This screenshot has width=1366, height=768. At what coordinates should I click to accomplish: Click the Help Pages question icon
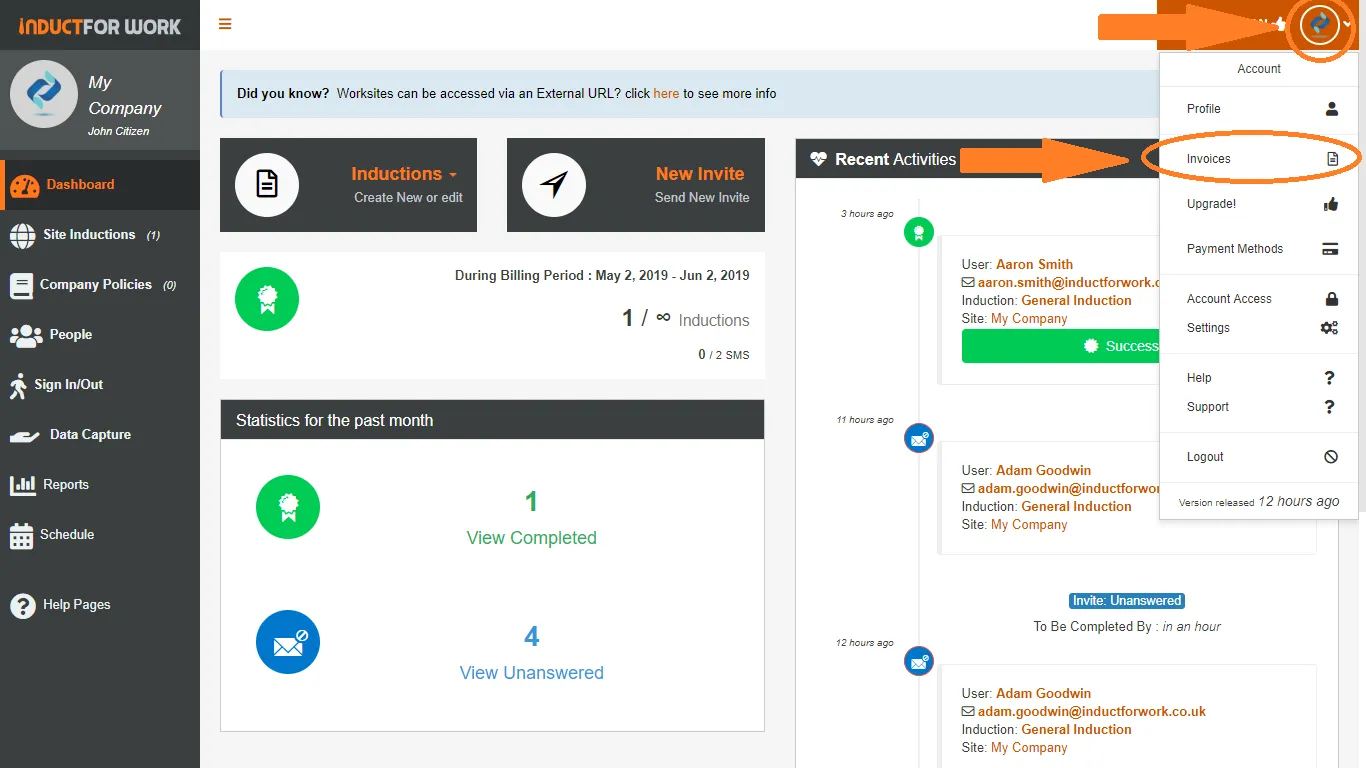click(22, 605)
